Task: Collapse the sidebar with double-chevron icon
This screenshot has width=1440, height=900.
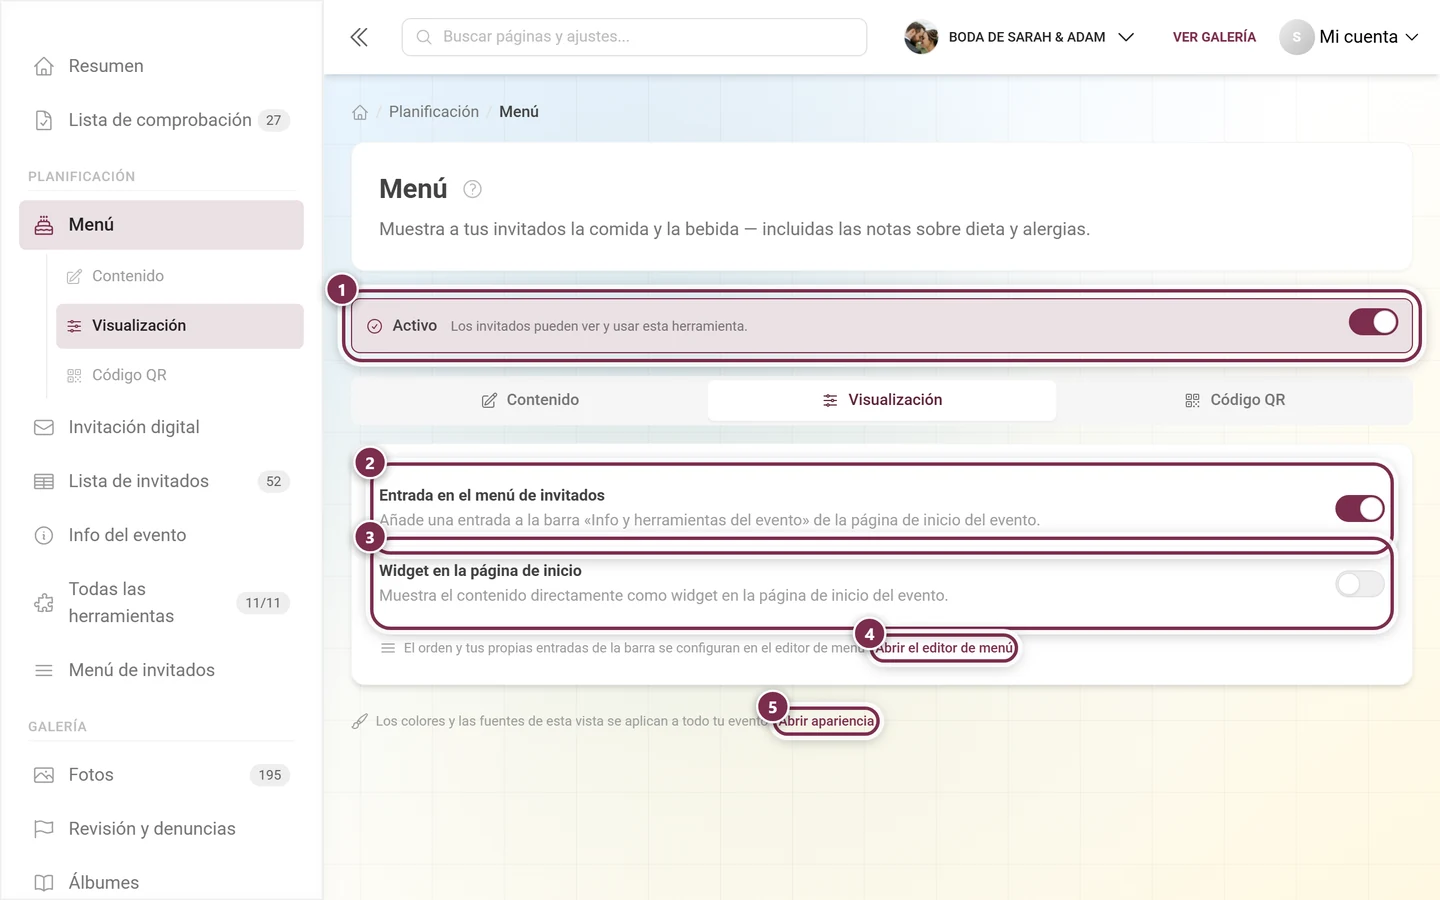Action: [359, 37]
